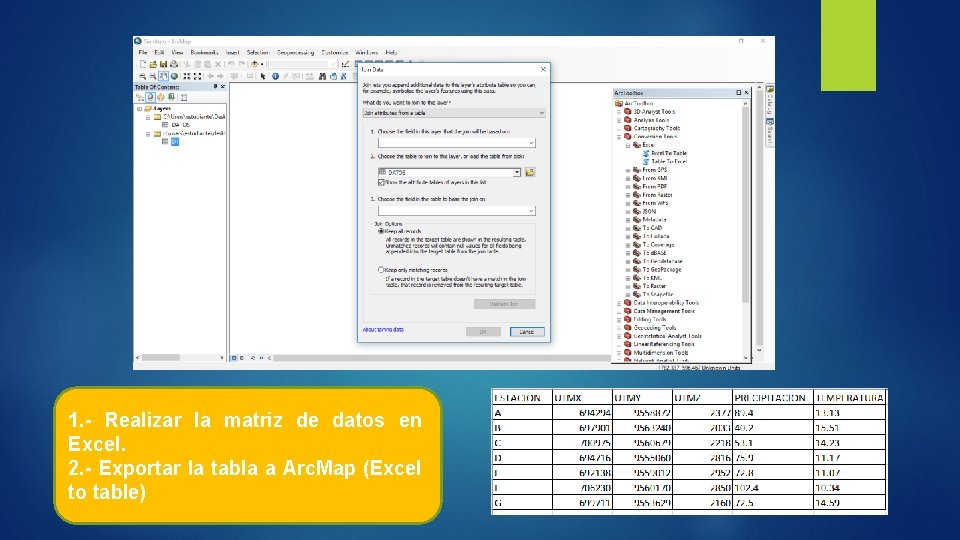Click the Open folder icon in the standard toolbar
960x540 pixels.
(x=153, y=64)
